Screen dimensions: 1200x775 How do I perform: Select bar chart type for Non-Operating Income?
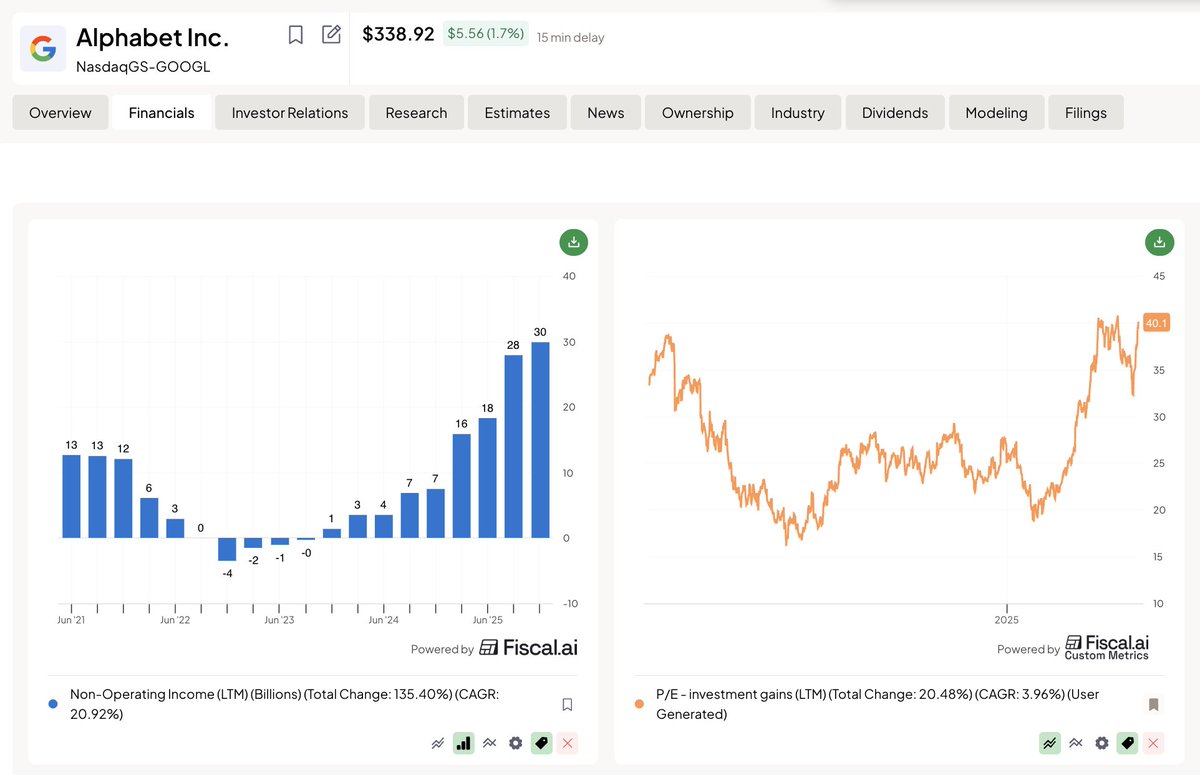pos(463,743)
